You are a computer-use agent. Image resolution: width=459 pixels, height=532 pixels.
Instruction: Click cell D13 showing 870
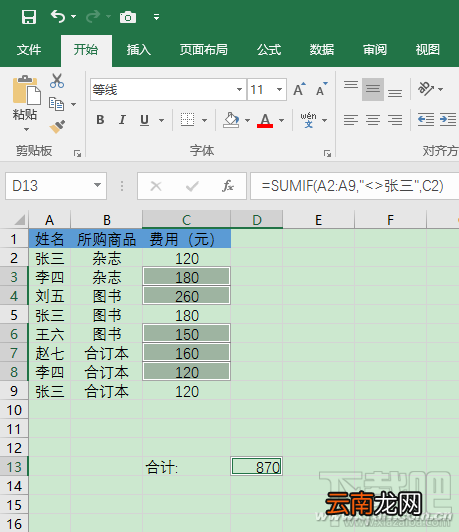coord(256,467)
